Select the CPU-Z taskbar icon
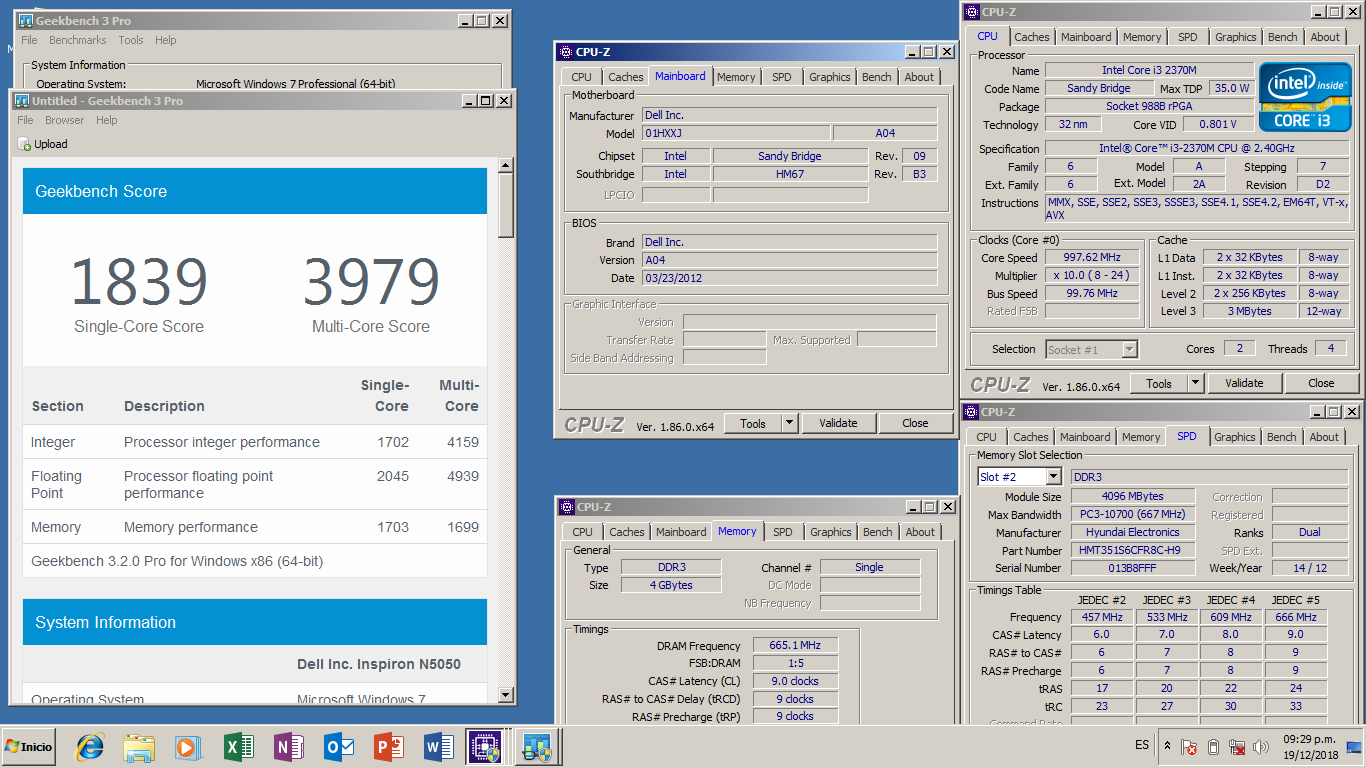The height and width of the screenshot is (768, 1366). [487, 747]
